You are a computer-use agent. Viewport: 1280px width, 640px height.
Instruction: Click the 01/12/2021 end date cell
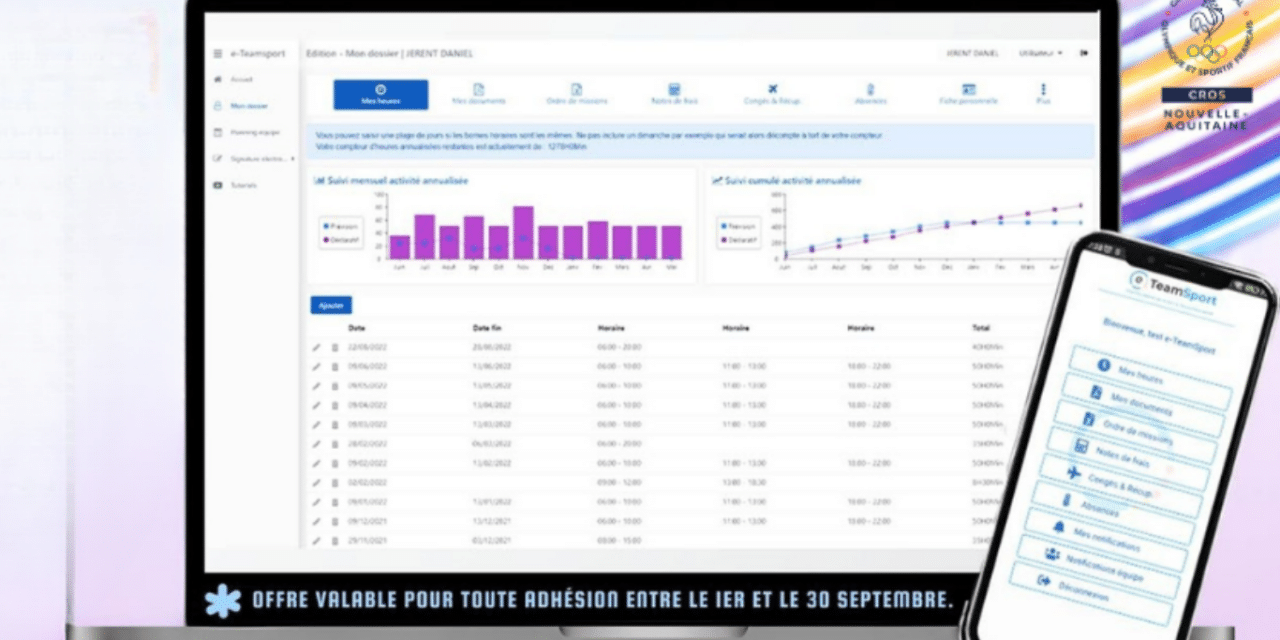pos(492,540)
